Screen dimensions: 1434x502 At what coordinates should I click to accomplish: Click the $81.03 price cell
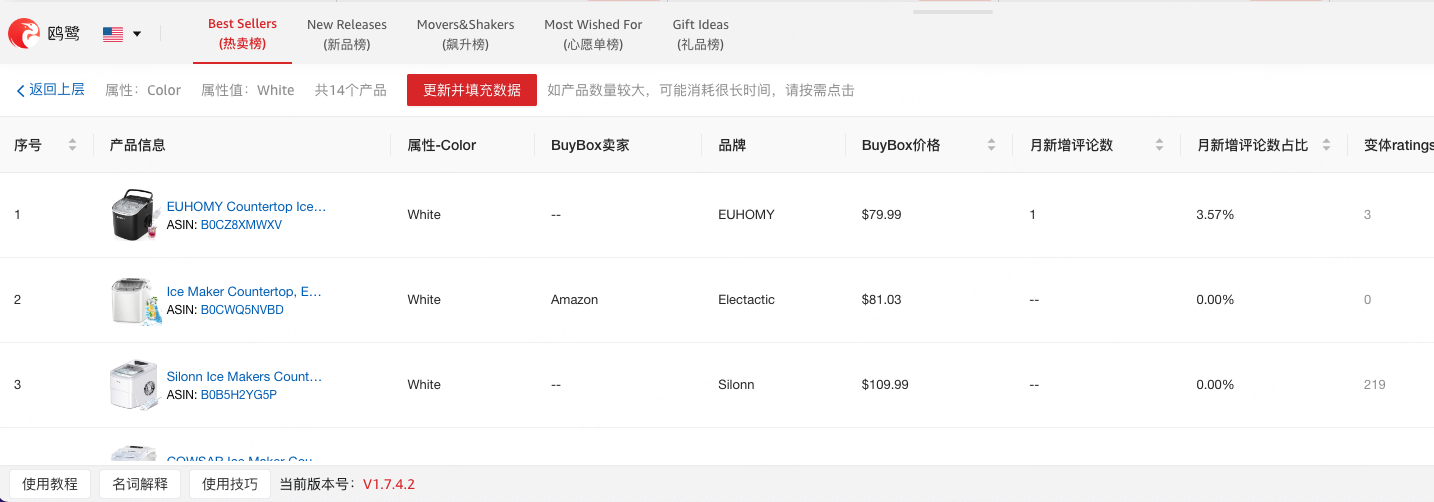click(881, 300)
